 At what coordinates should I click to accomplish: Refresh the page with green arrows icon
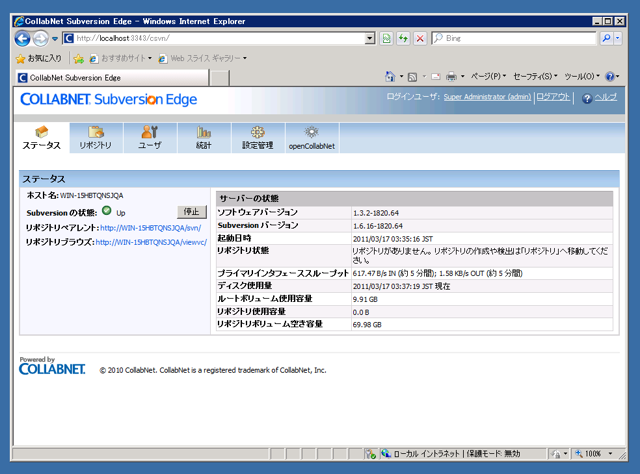[x=403, y=38]
